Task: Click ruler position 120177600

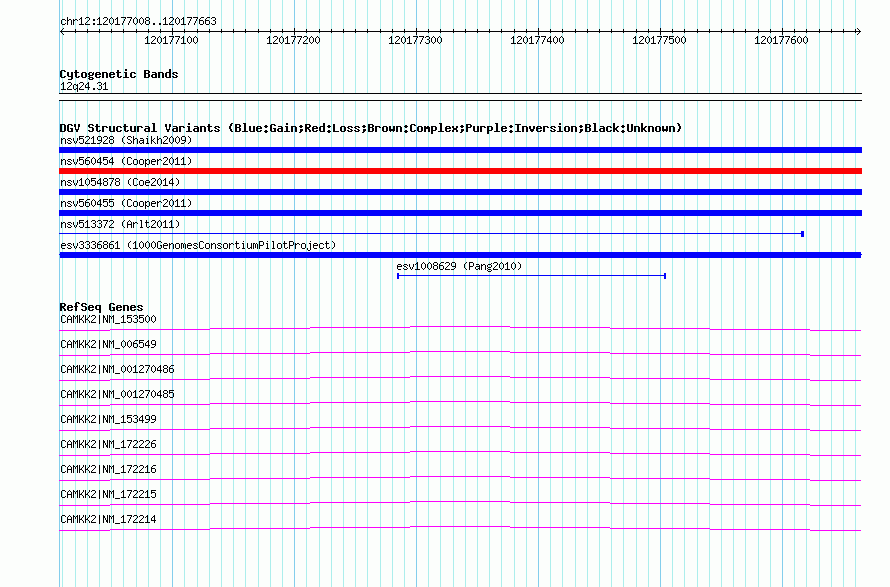Action: 782,40
